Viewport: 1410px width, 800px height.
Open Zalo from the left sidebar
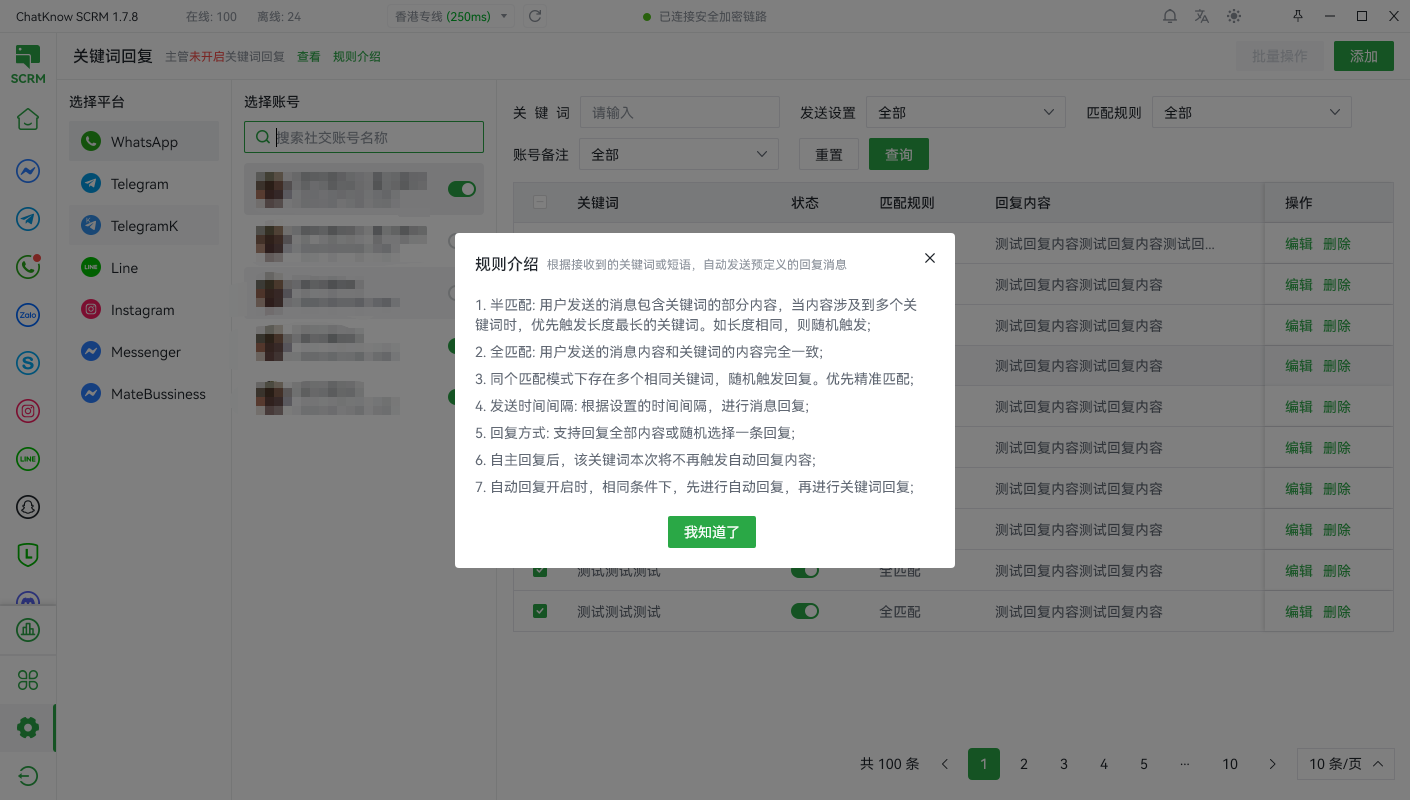(28, 315)
